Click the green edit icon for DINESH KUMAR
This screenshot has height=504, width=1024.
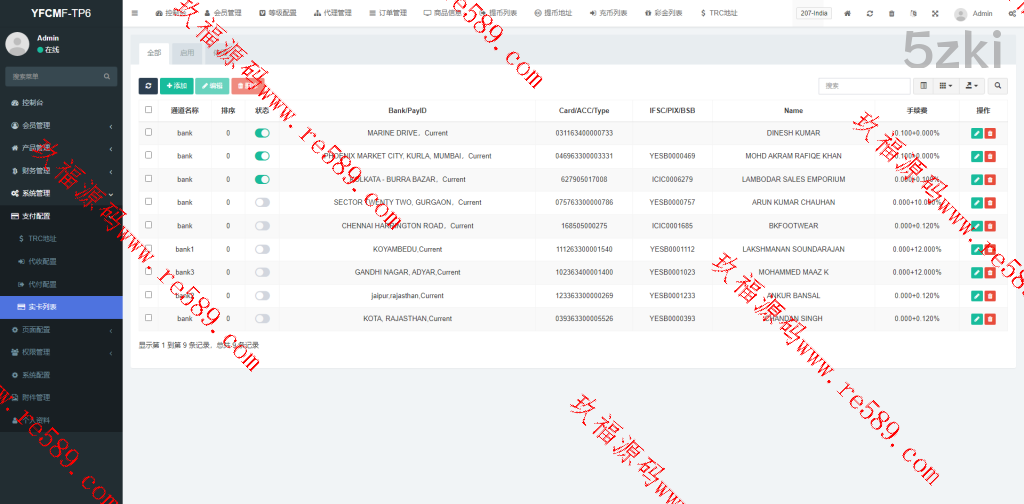(976, 132)
